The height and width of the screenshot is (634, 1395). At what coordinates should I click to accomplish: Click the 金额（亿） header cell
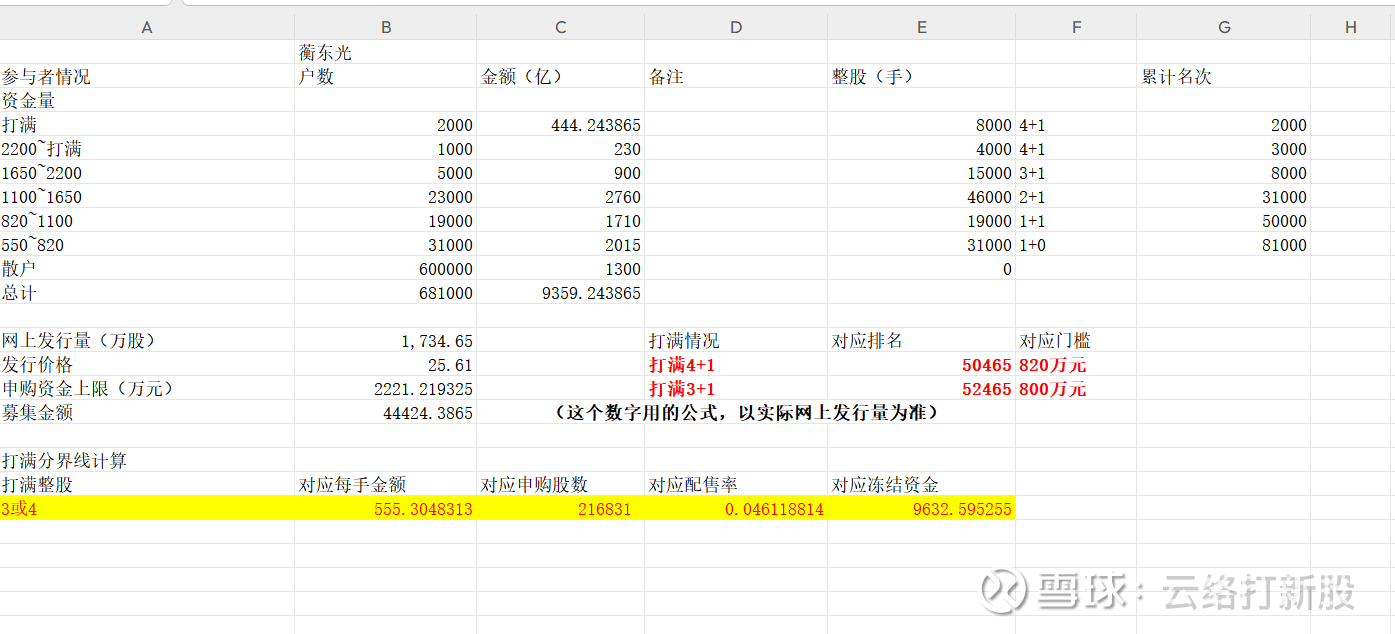560,76
